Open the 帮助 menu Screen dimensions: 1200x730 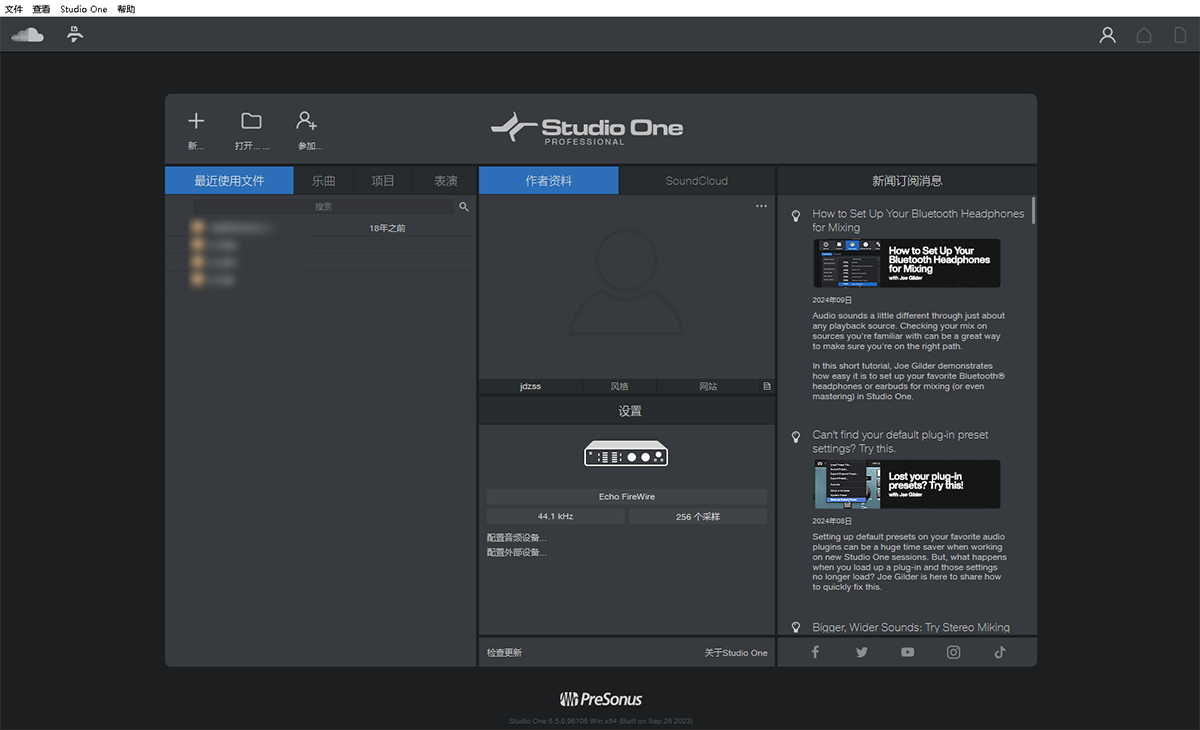pos(126,8)
